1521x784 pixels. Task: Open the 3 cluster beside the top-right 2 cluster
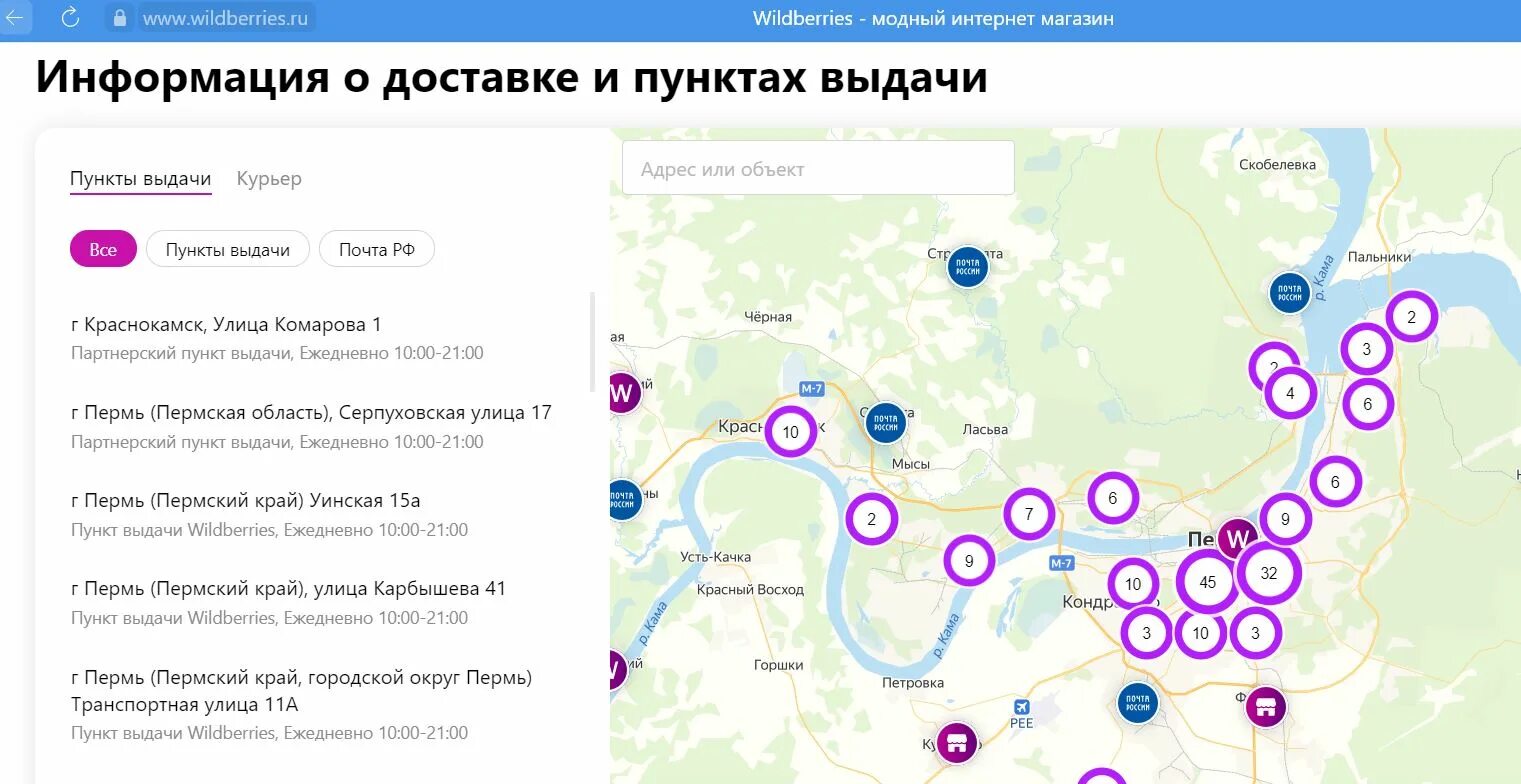click(1366, 349)
